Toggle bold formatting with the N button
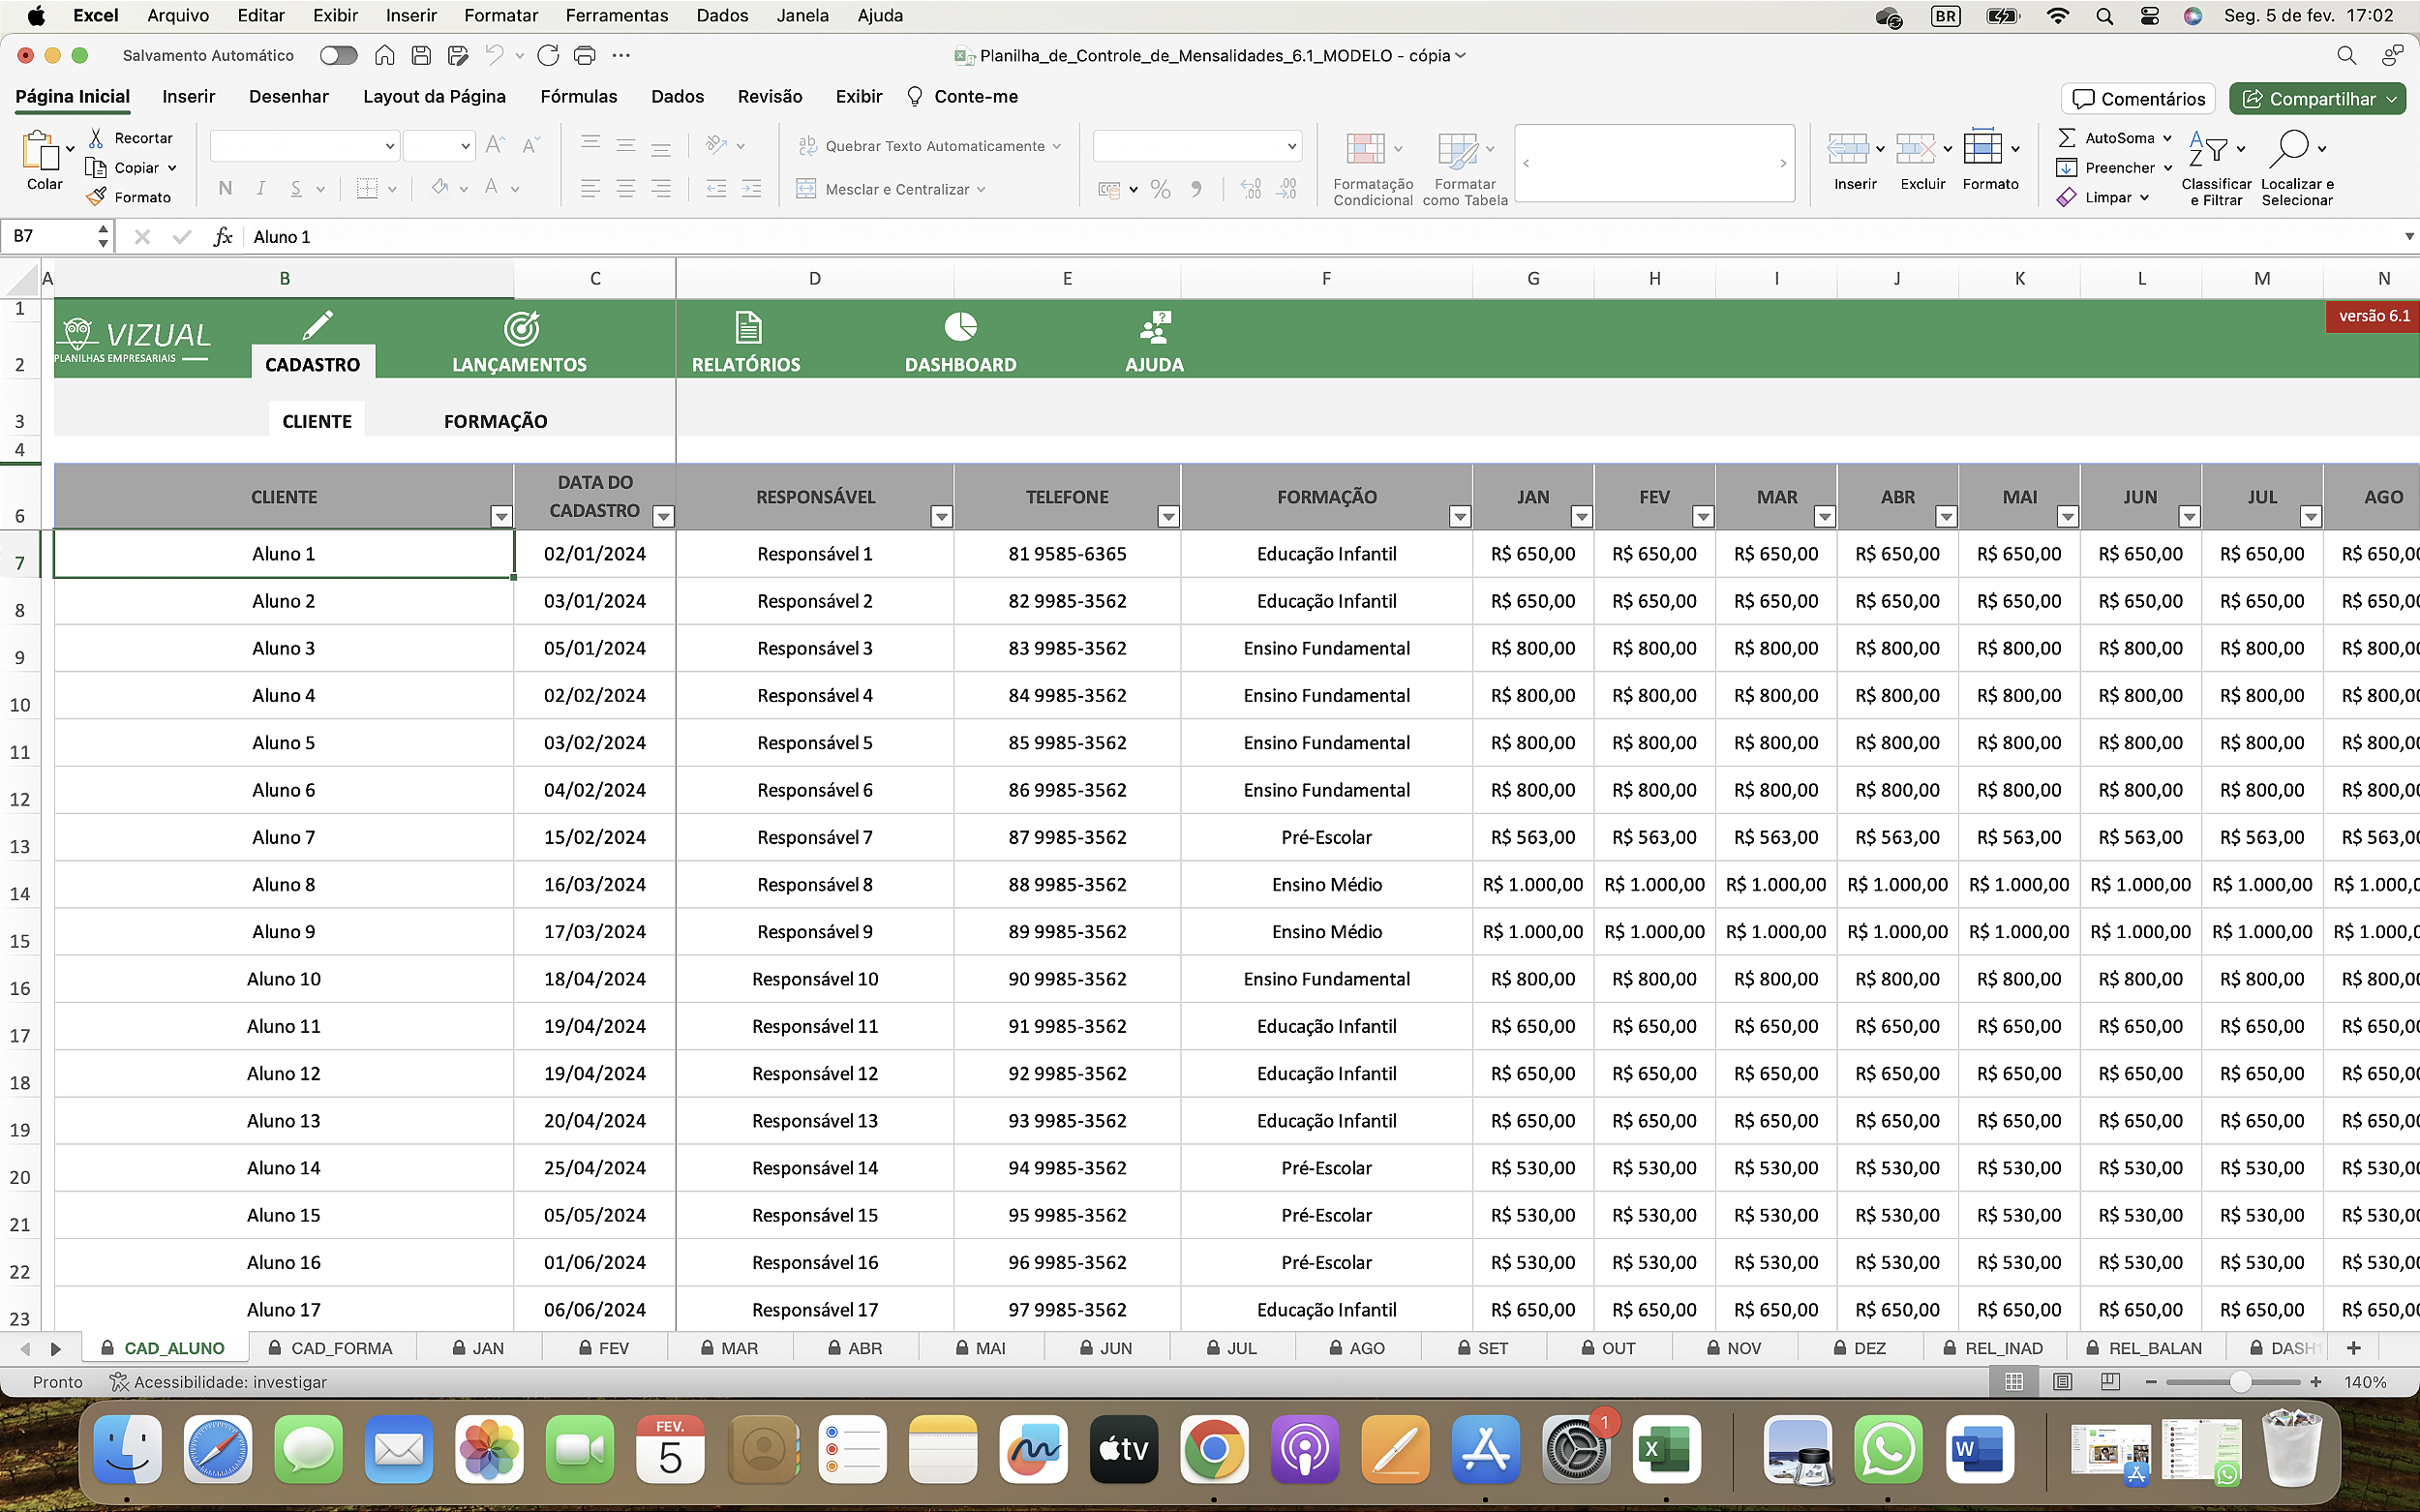Viewport: 2420px width, 1512px height. tap(224, 188)
